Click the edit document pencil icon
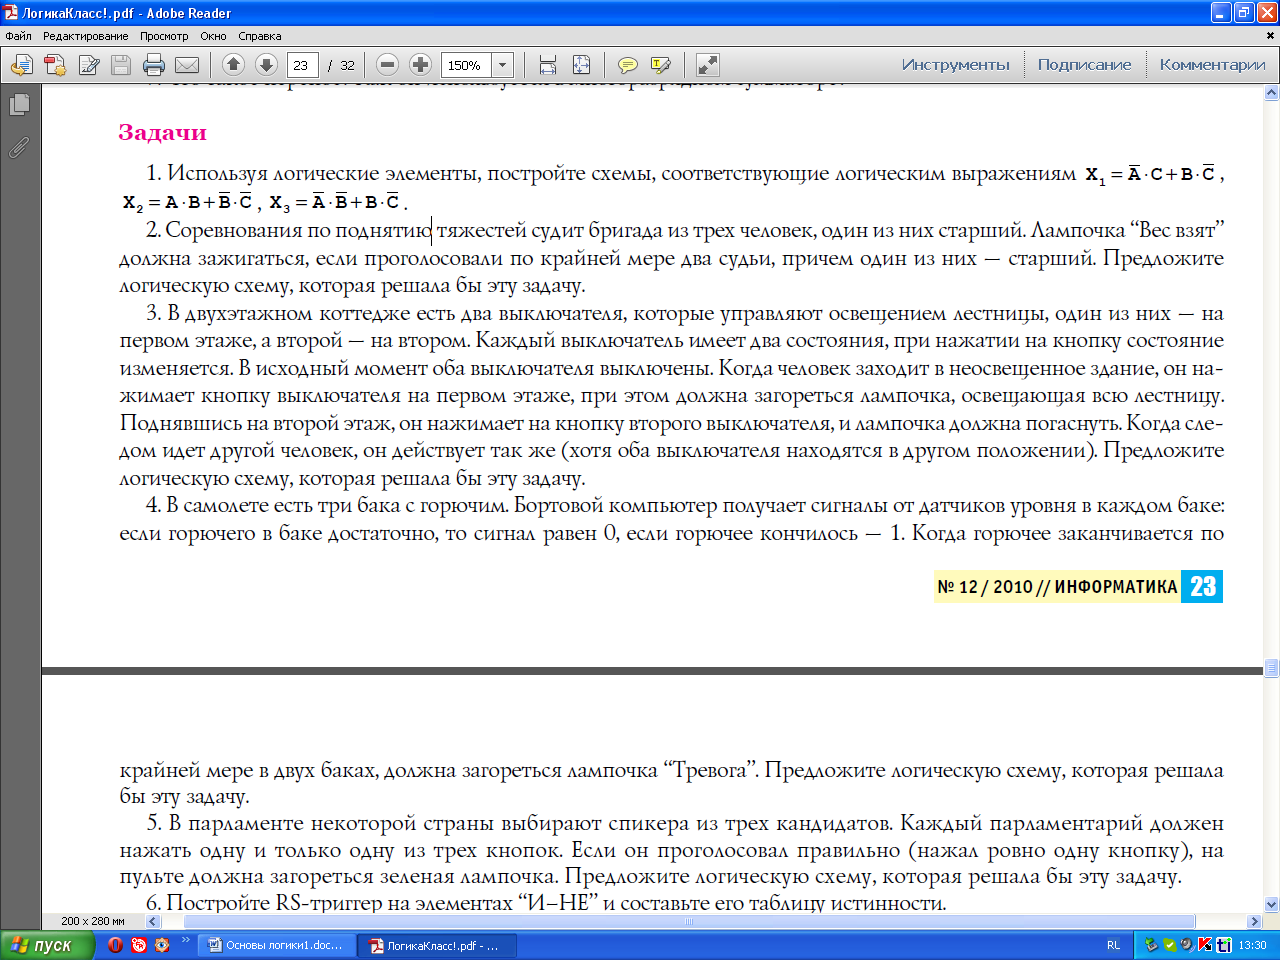Screen dimensions: 1280x960 tap(89, 65)
